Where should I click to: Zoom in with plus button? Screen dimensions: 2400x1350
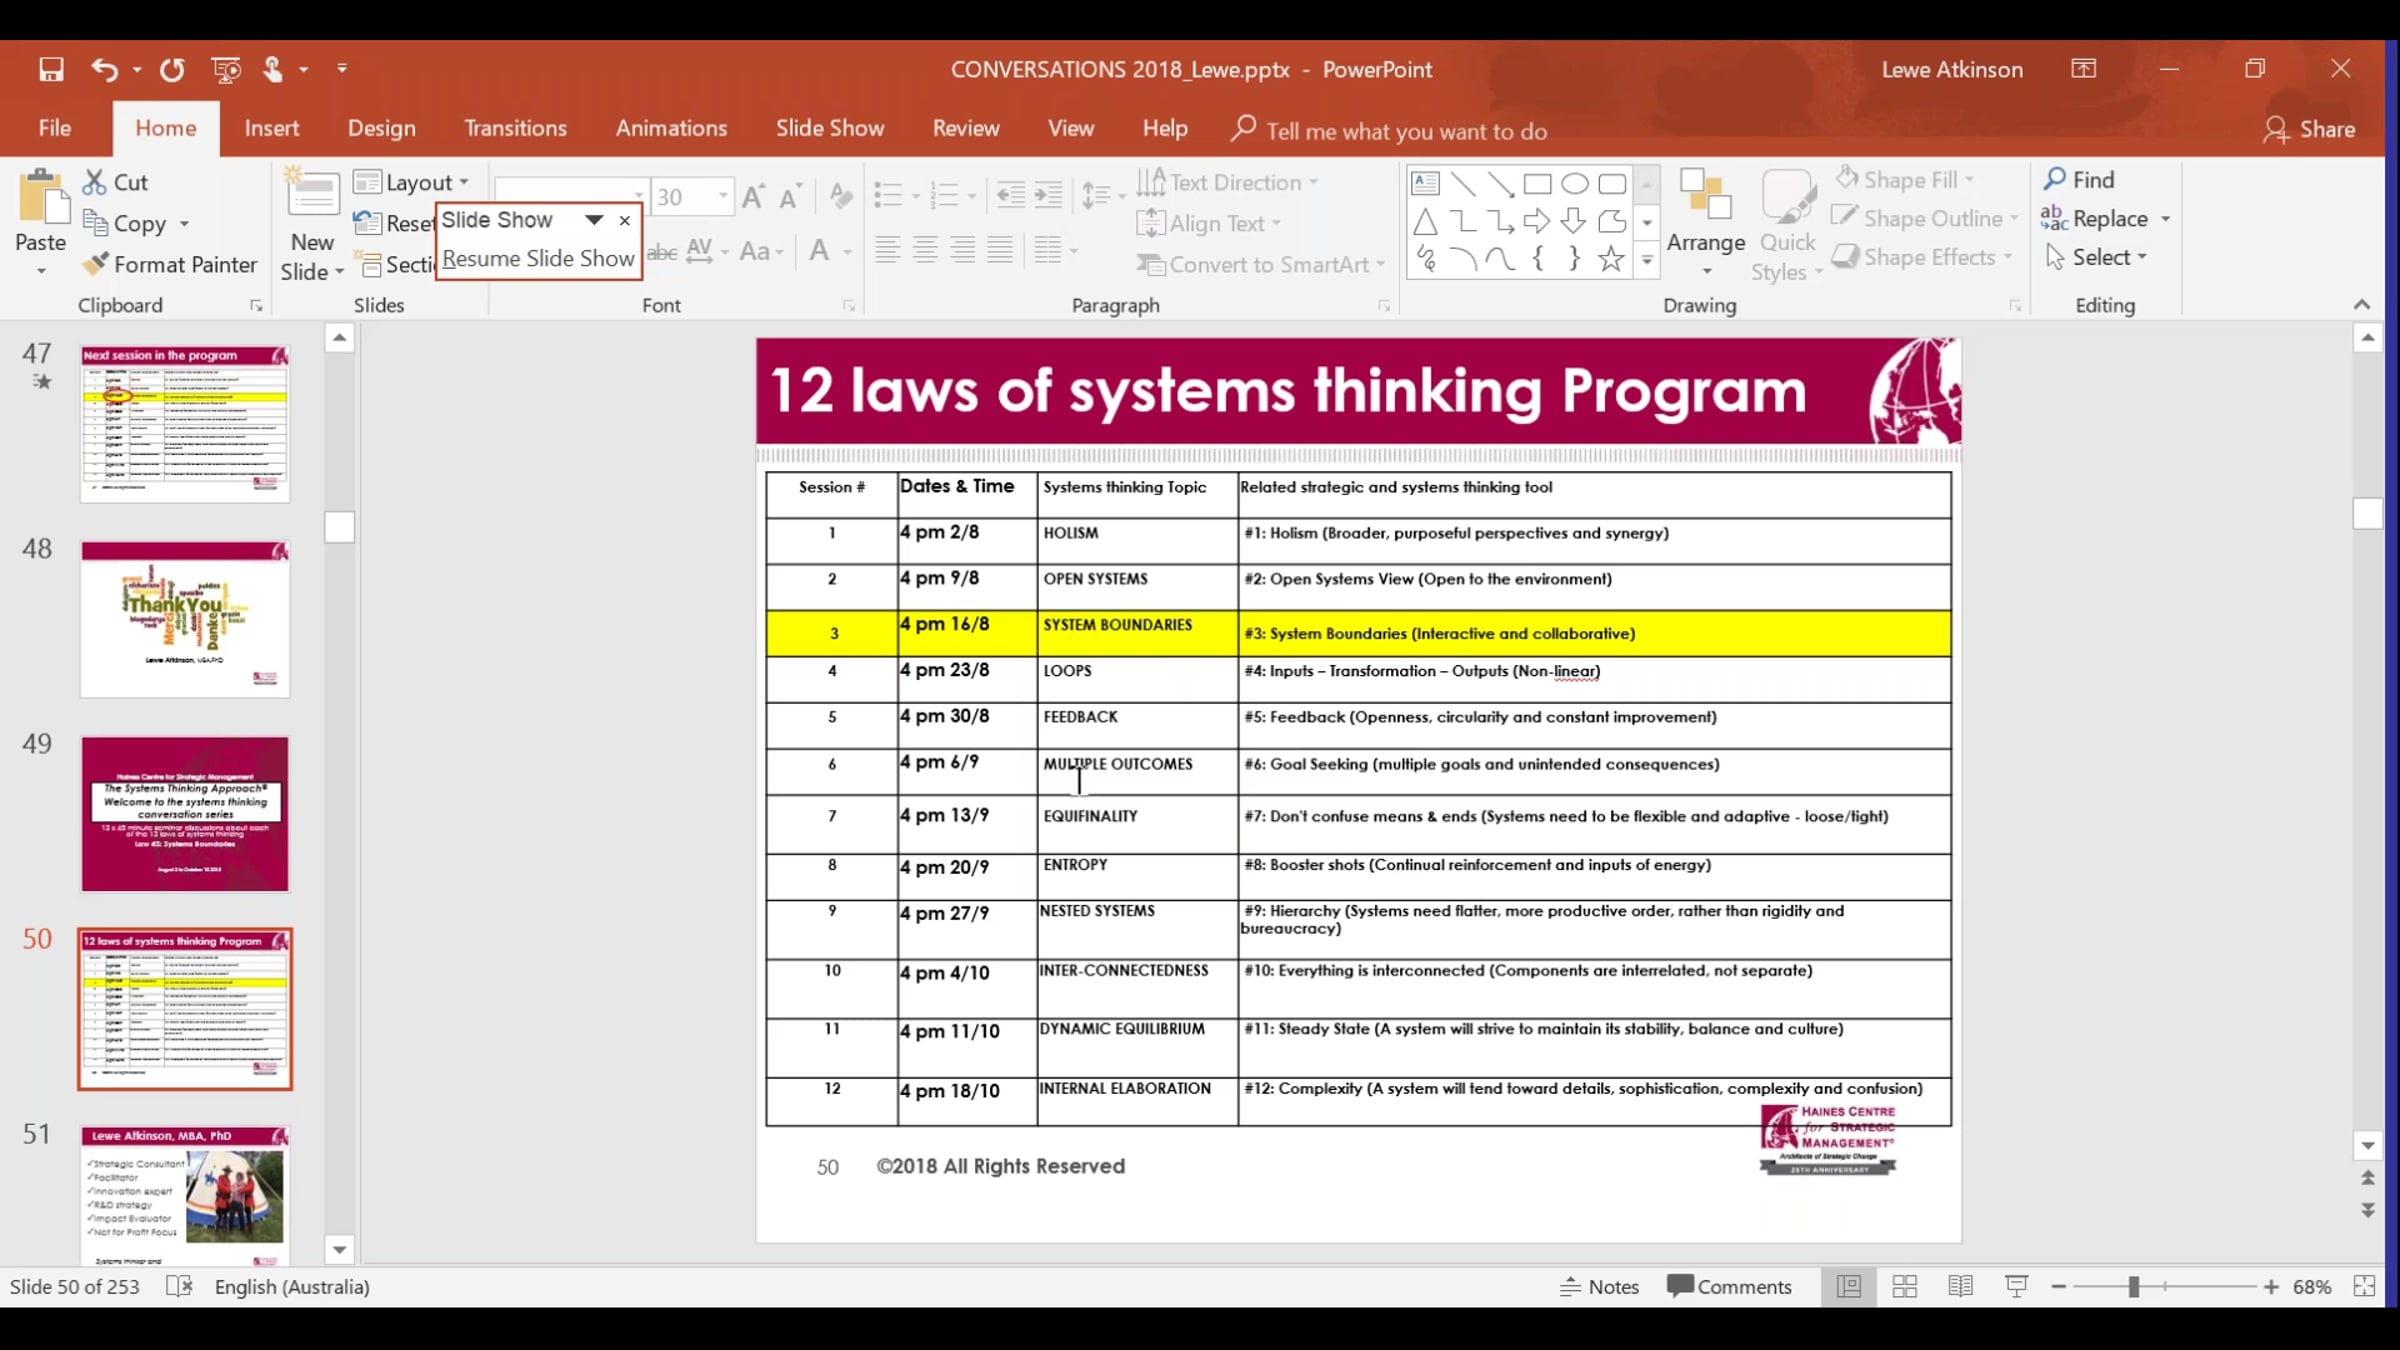(2271, 1286)
